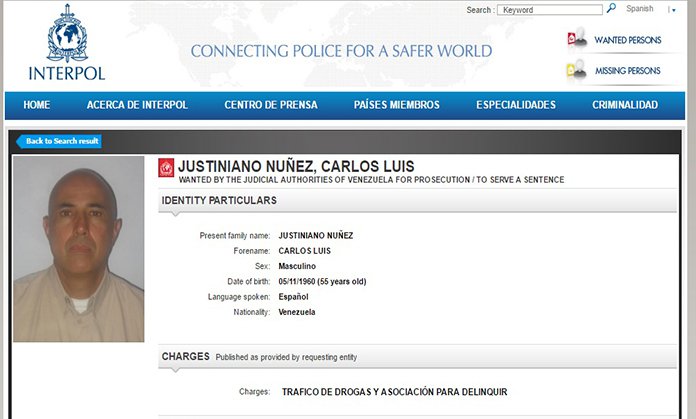Viewport: 696px width, 419px height.
Task: Collapse the CHARGES section header
Action: tap(186, 356)
